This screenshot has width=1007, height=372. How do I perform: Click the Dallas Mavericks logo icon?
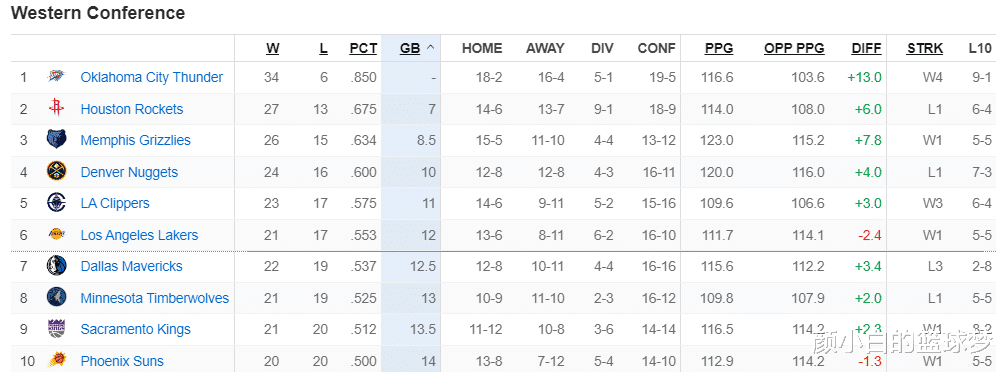57,265
